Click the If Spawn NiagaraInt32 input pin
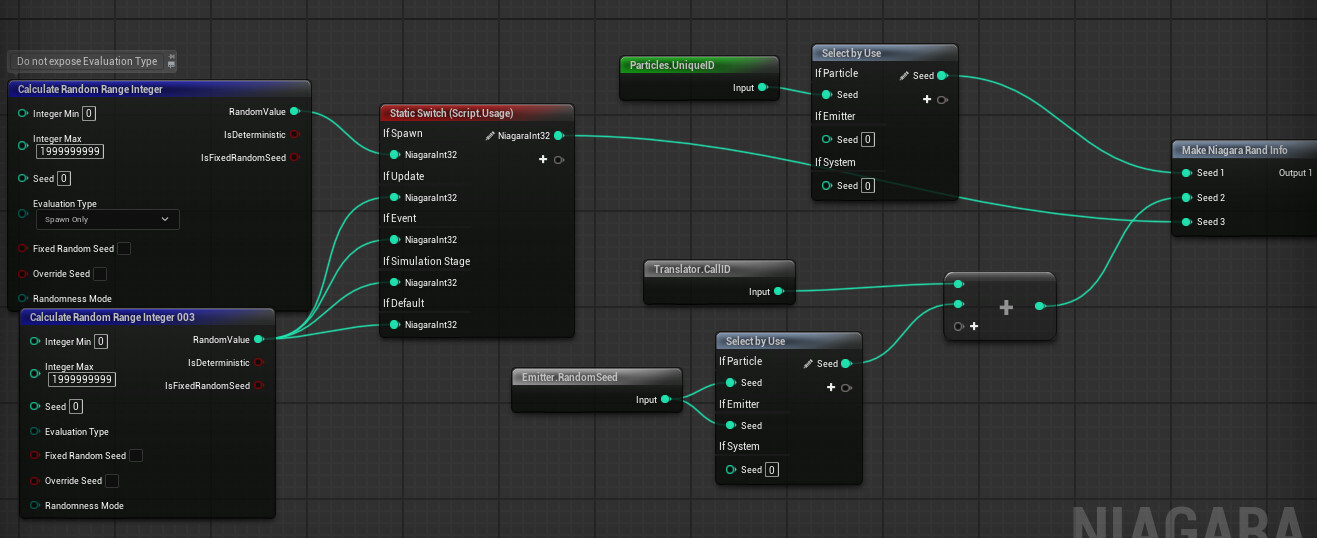 point(395,155)
